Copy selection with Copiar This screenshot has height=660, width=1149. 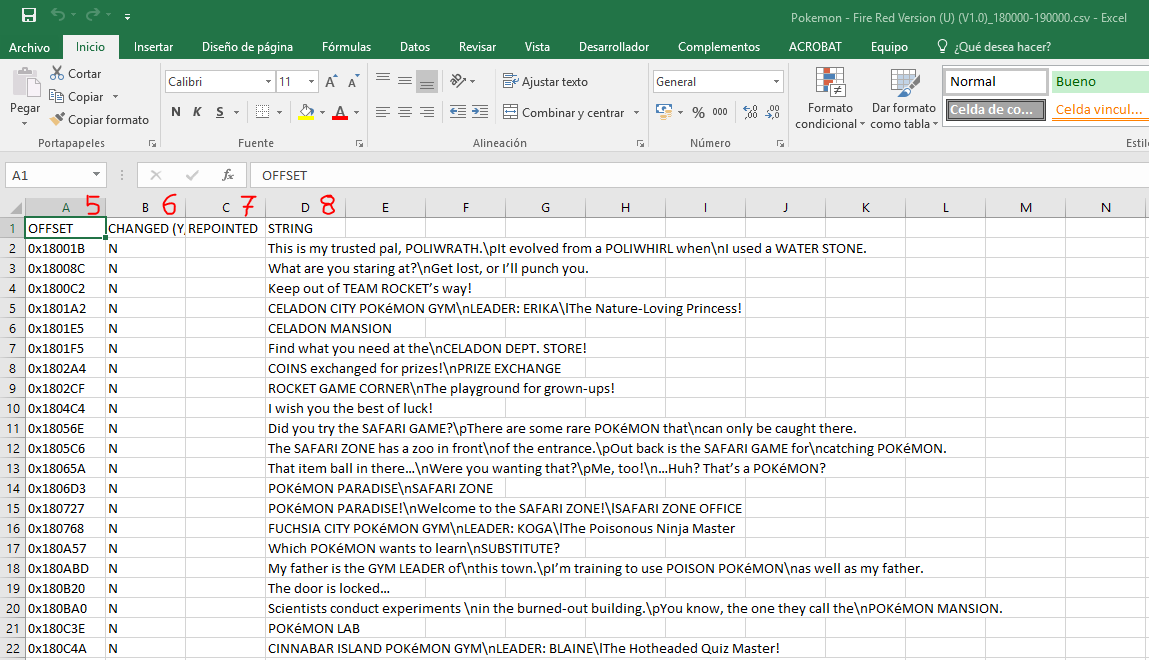77,97
